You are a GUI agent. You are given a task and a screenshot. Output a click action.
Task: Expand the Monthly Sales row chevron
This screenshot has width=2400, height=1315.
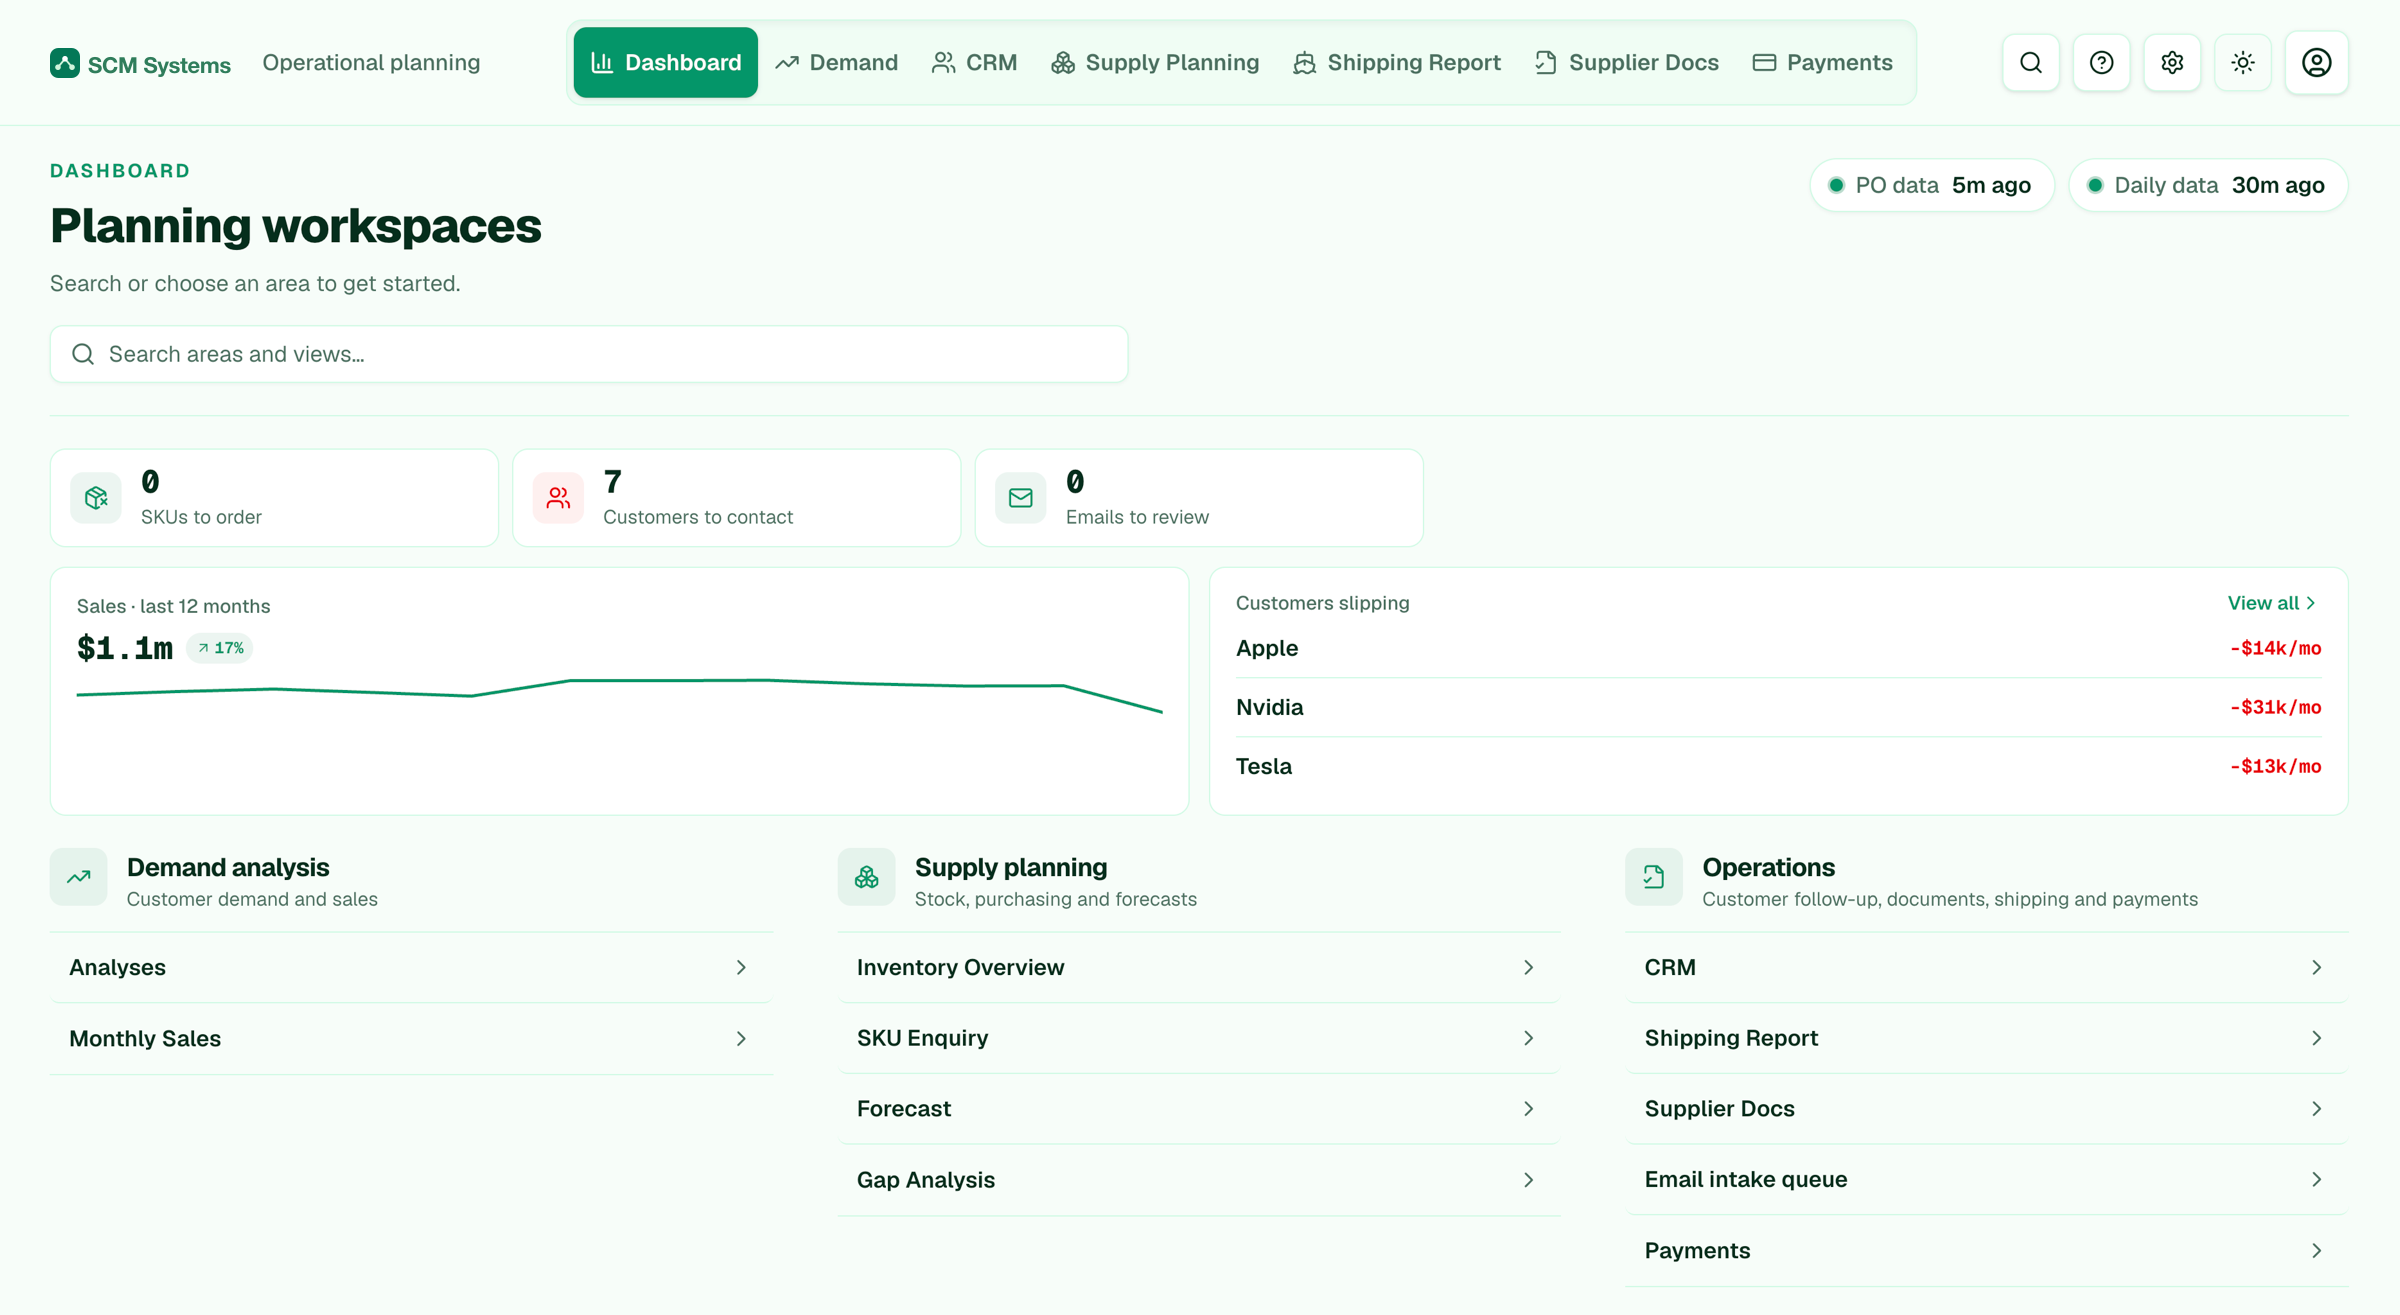click(x=741, y=1038)
